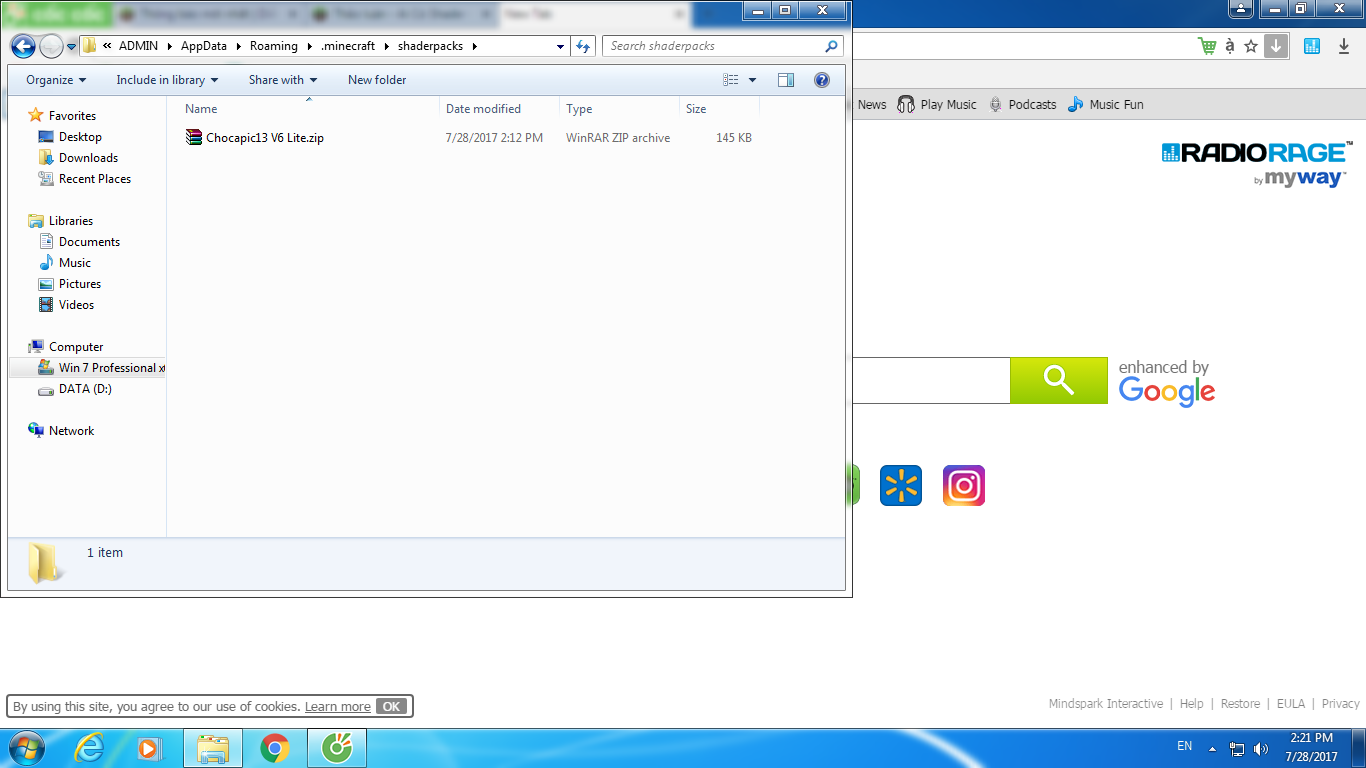The width and height of the screenshot is (1366, 768).
Task: Select Libraries in the navigation pane
Action: coord(71,221)
